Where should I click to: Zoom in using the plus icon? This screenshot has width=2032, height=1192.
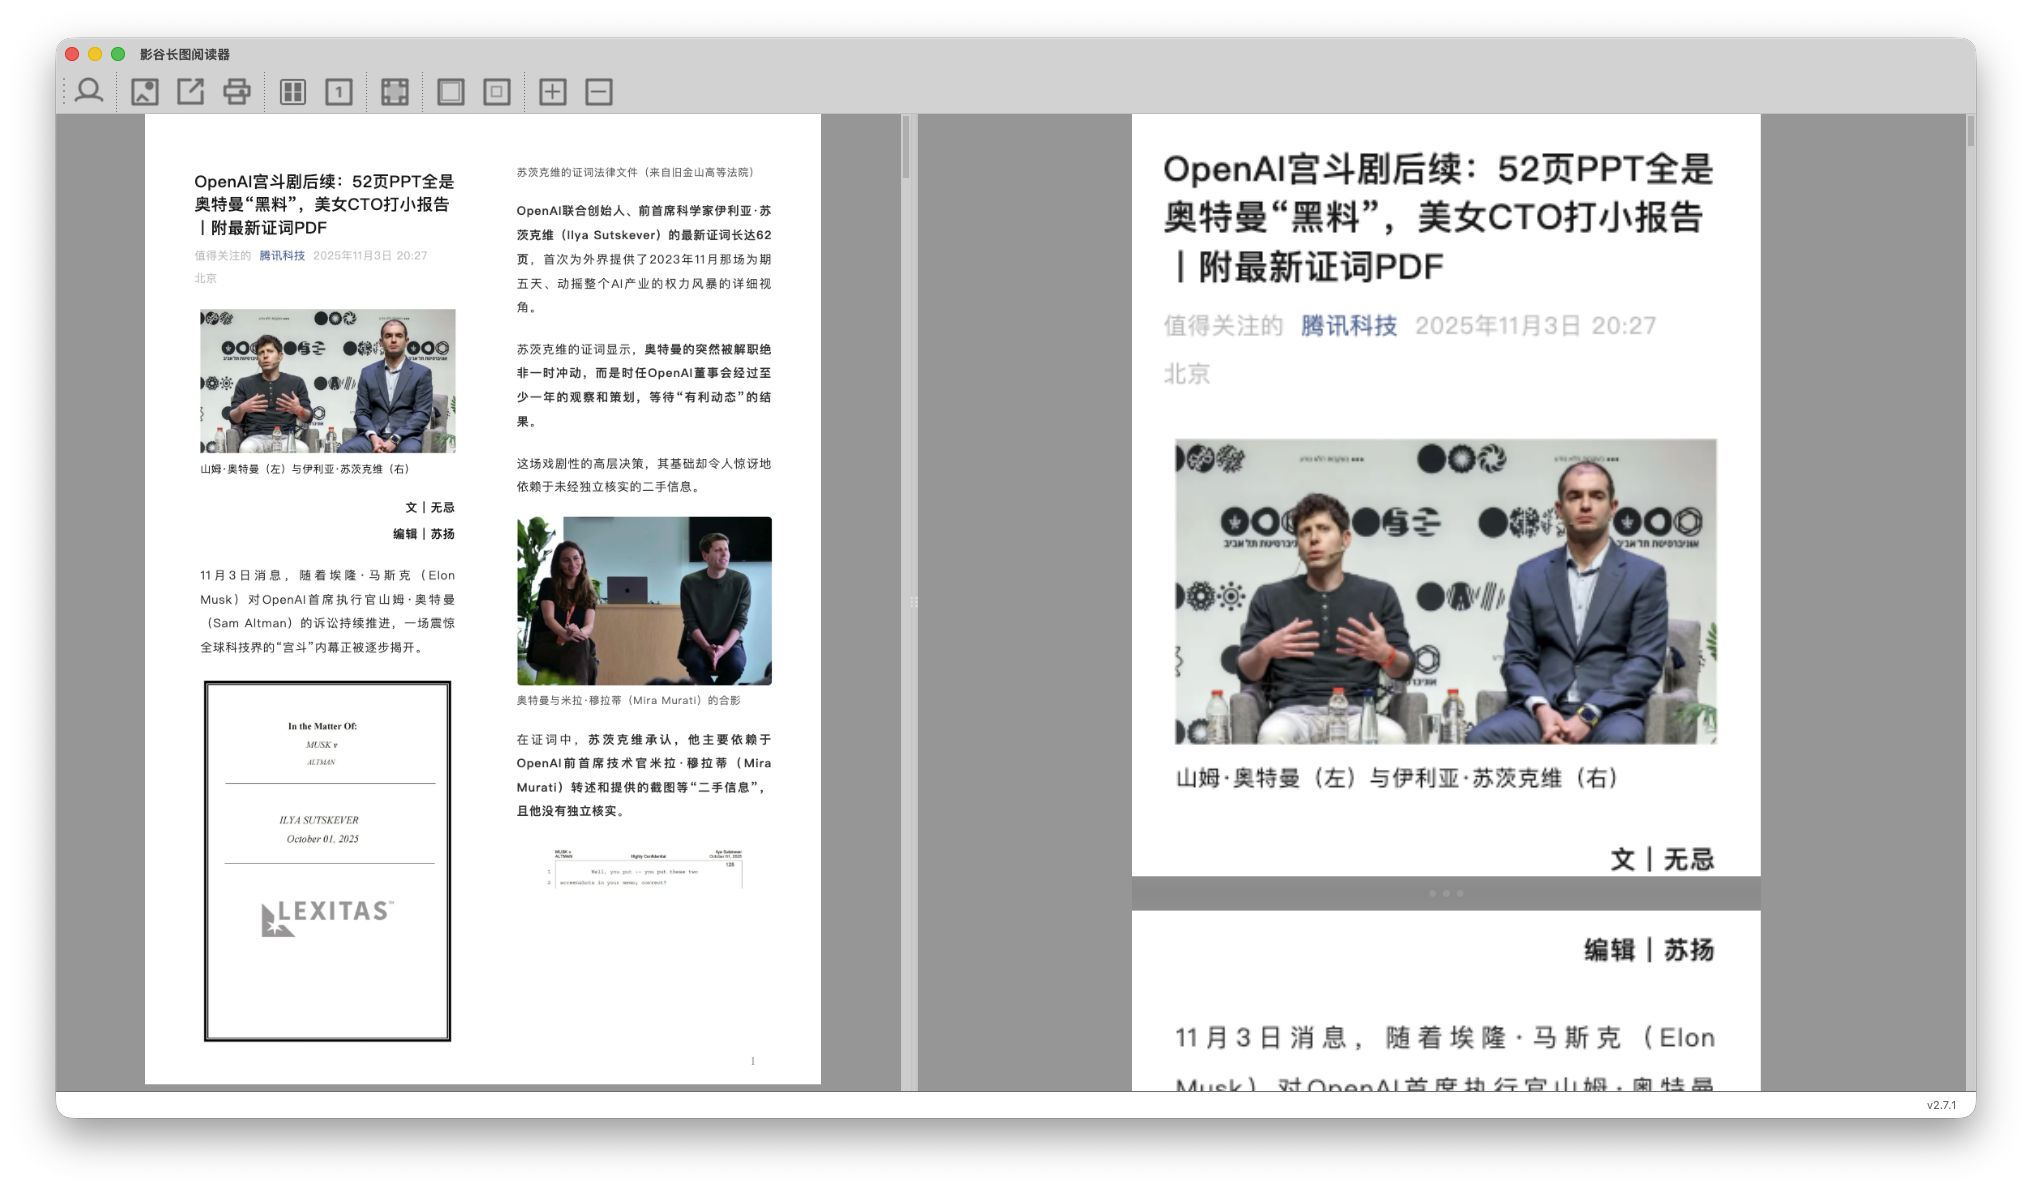552,91
